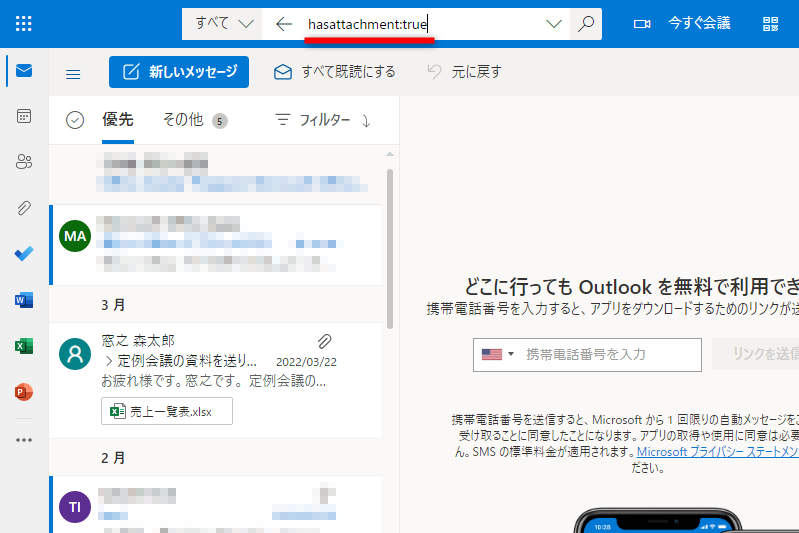This screenshot has height=533, width=799.
Task: Switch to the 優先 tab
Action: coord(118,120)
